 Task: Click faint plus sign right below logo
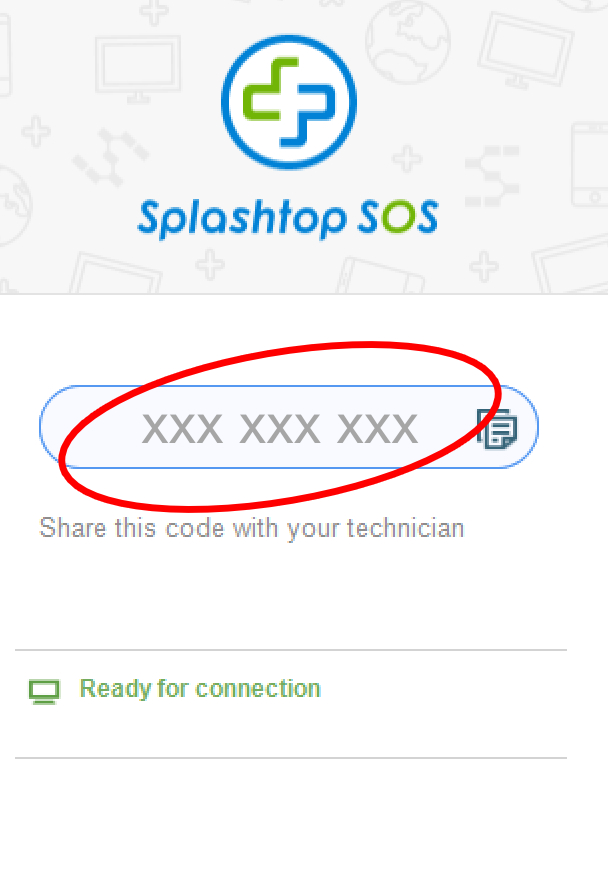click(407, 159)
